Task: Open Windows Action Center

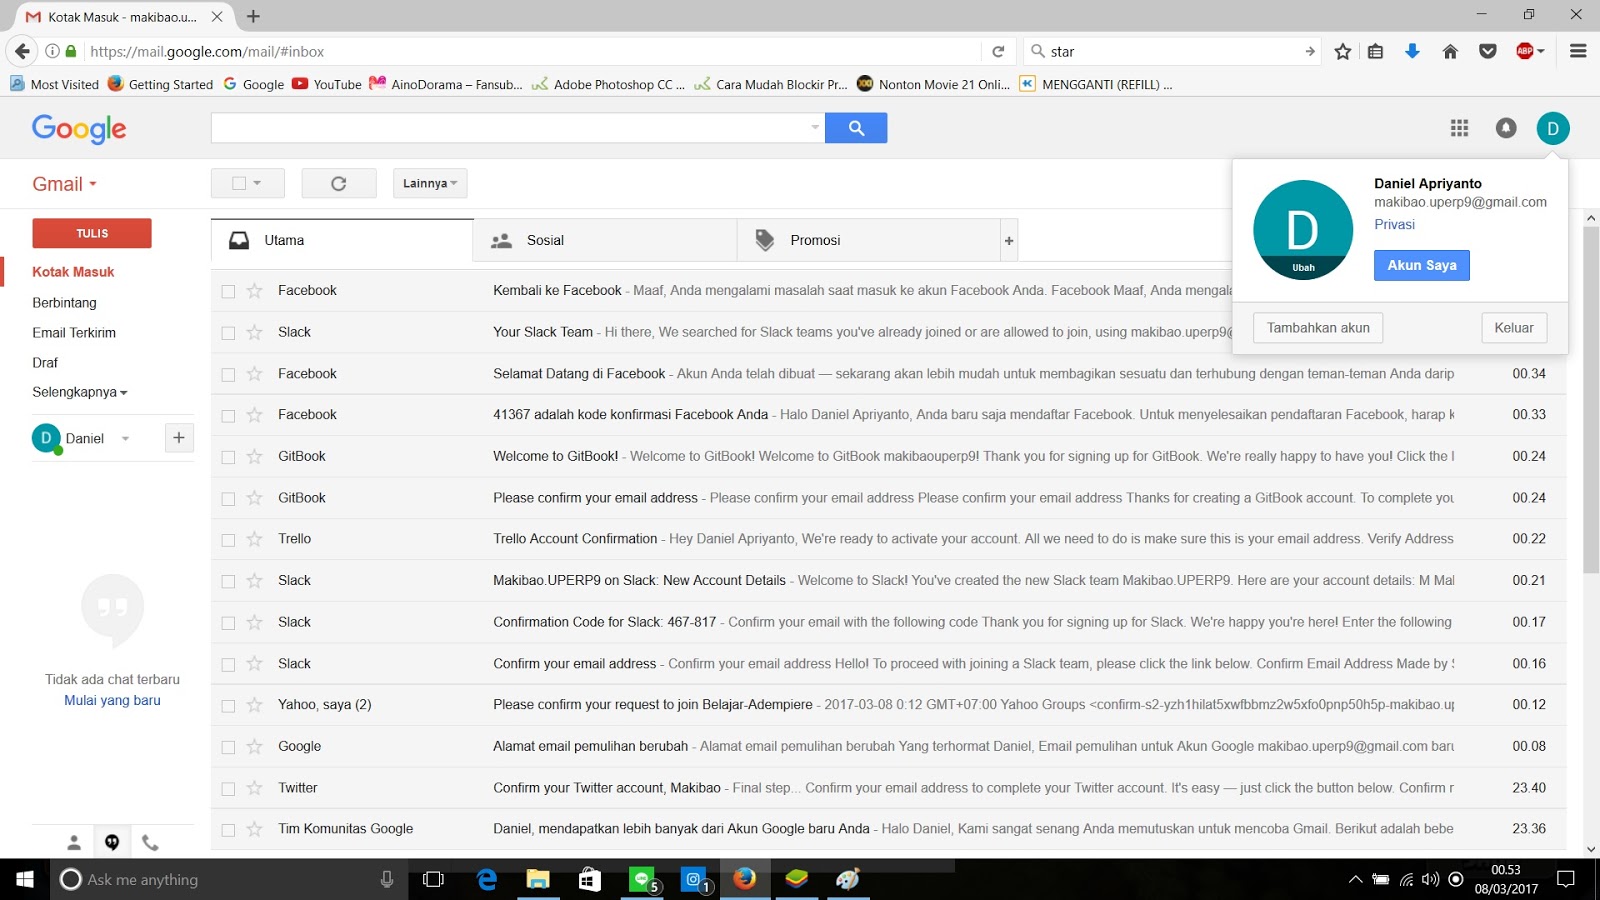Action: [1566, 879]
